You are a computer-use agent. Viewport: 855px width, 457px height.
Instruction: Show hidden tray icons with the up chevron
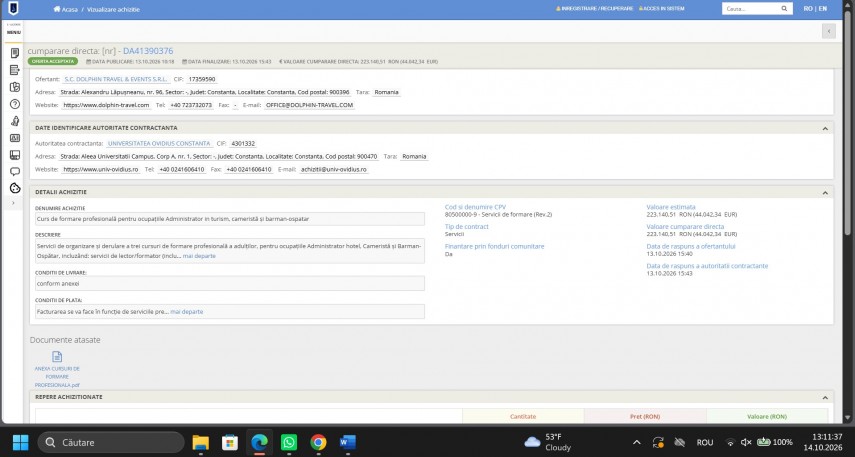coord(636,442)
